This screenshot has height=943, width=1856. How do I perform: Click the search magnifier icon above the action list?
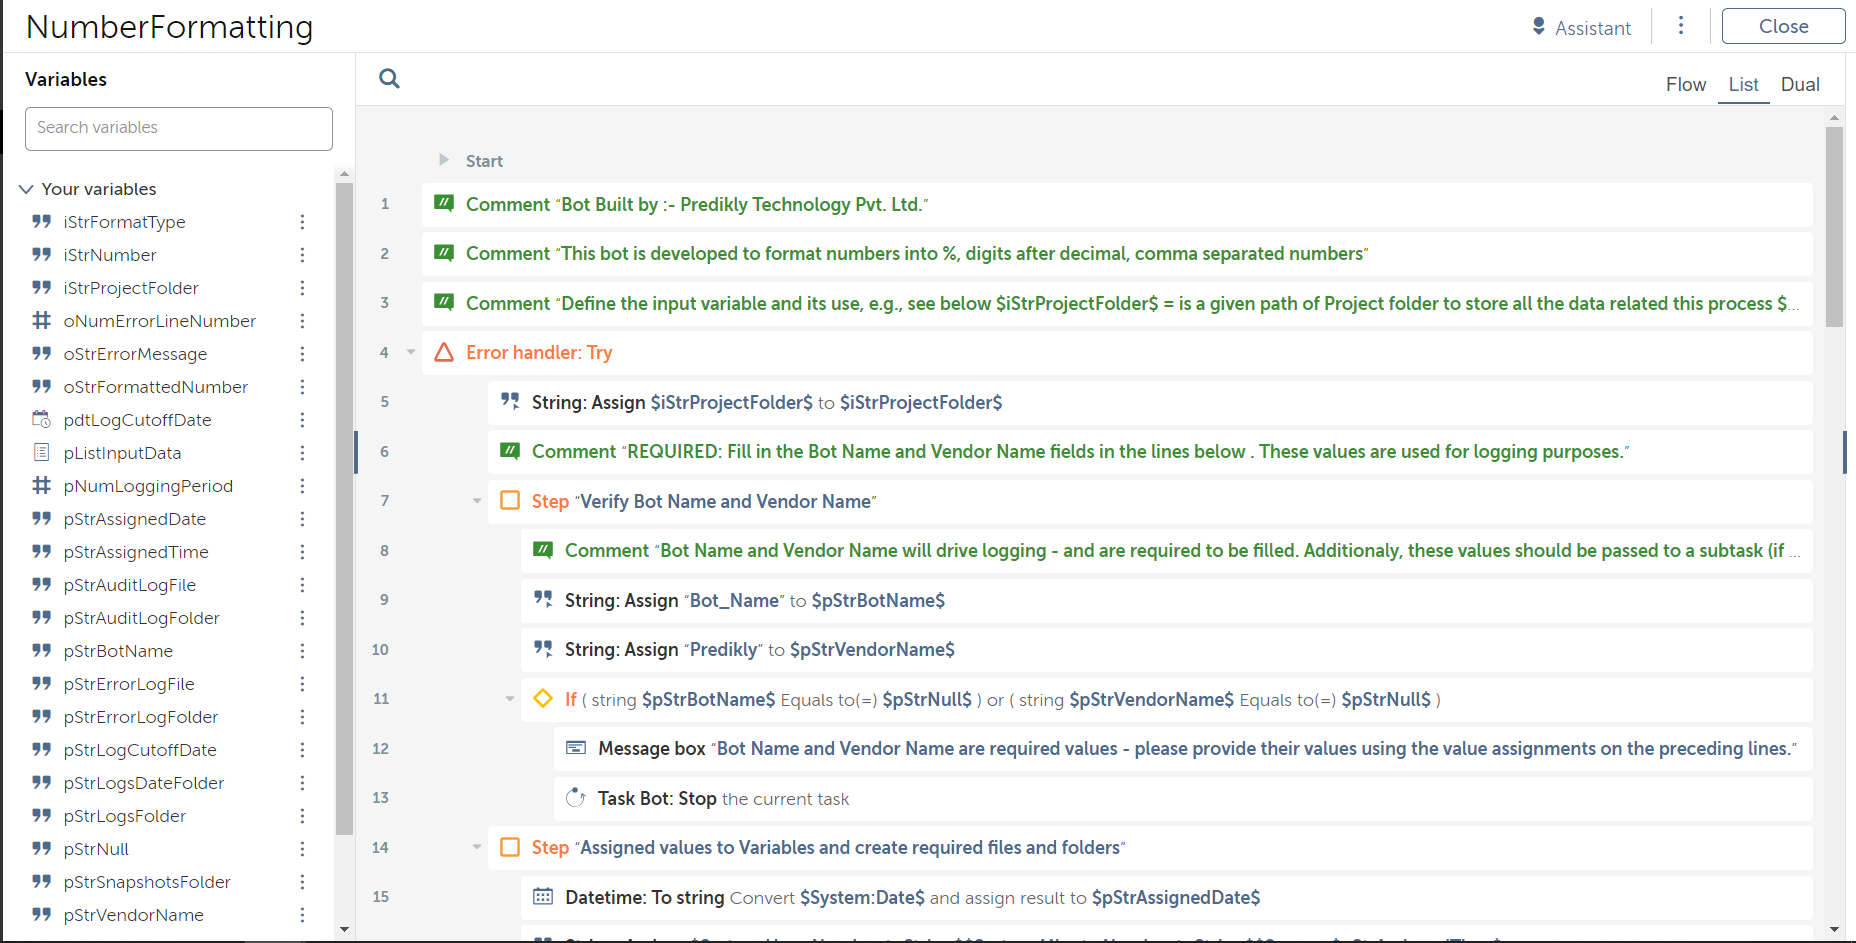pos(389,79)
